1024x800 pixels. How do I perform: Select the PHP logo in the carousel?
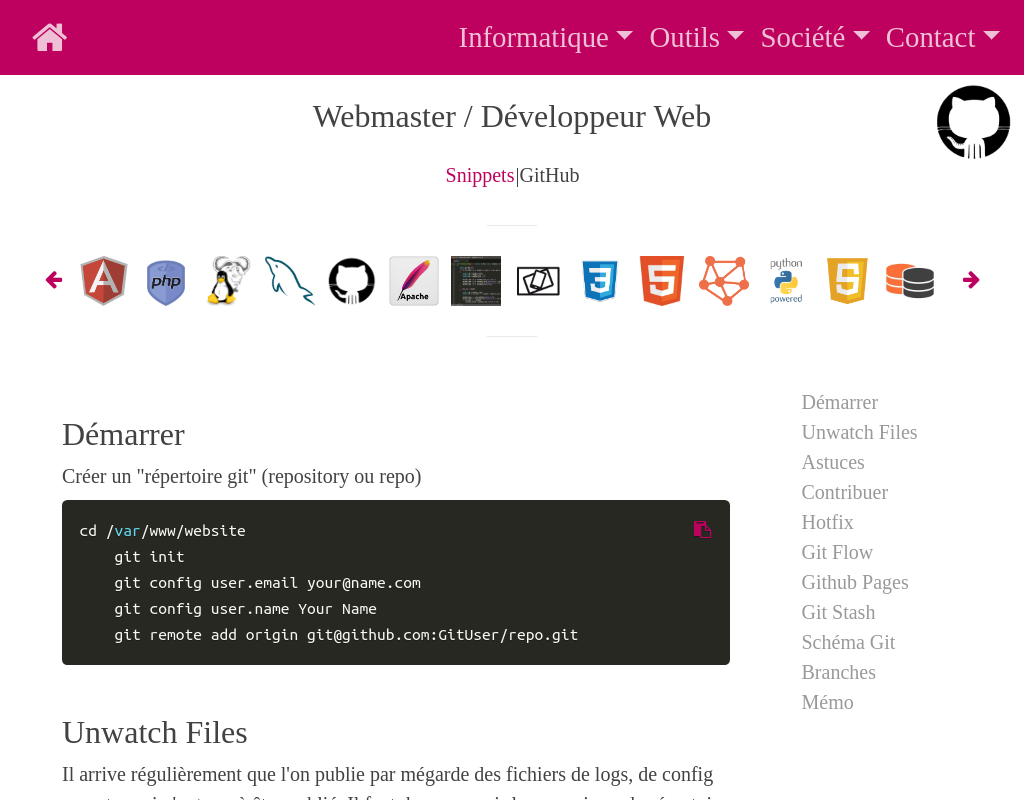(165, 281)
